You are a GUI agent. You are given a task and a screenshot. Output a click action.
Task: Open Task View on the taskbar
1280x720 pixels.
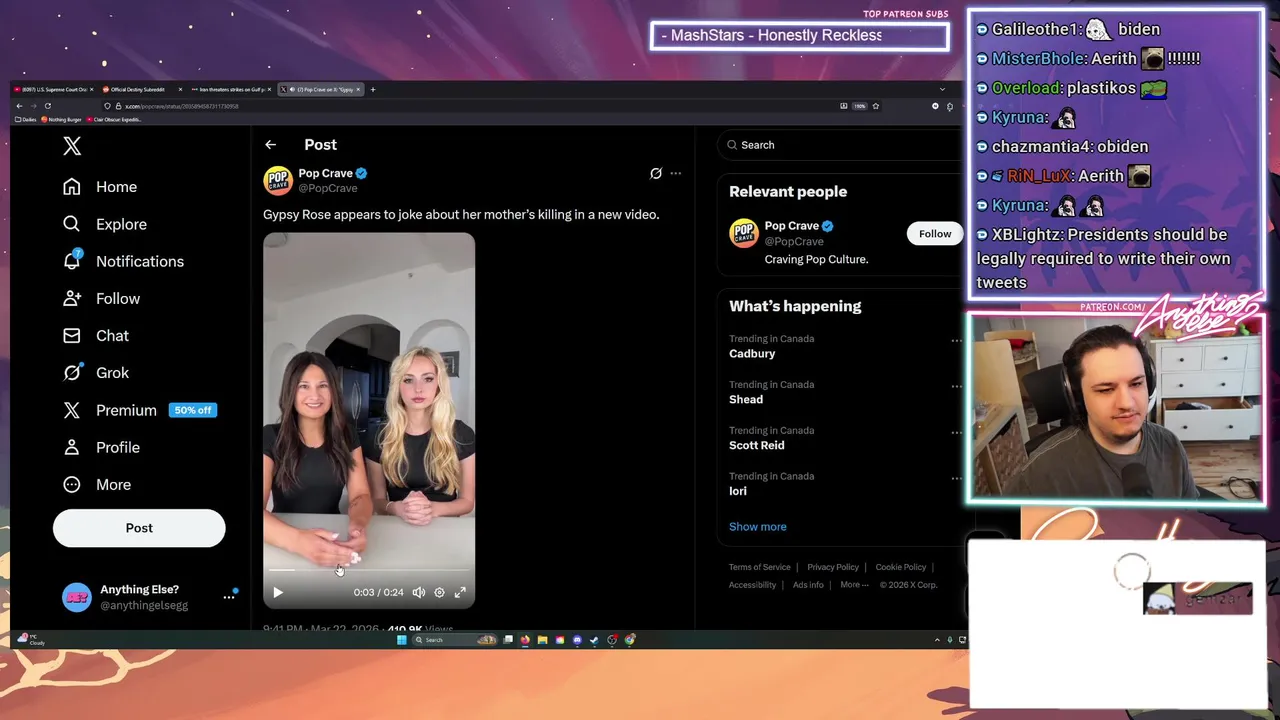(x=508, y=640)
